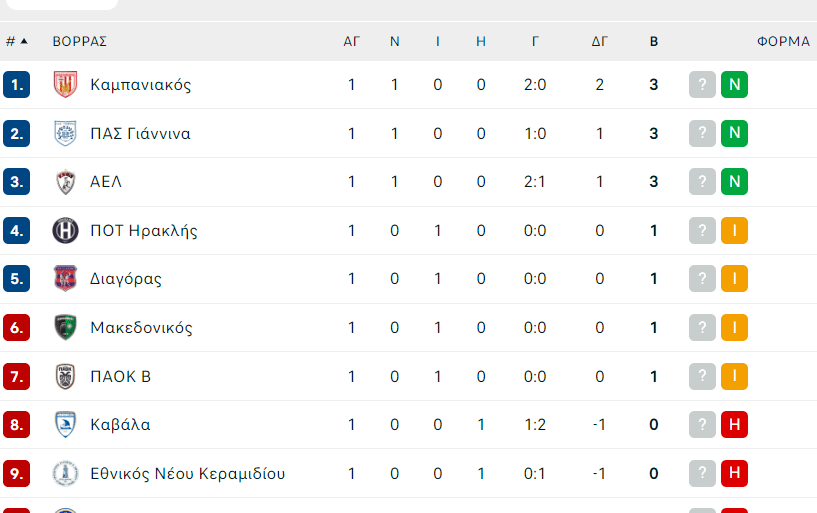The height and width of the screenshot is (513, 817).
Task: Click Καμπανιακός green N form badge
Action: click(734, 85)
